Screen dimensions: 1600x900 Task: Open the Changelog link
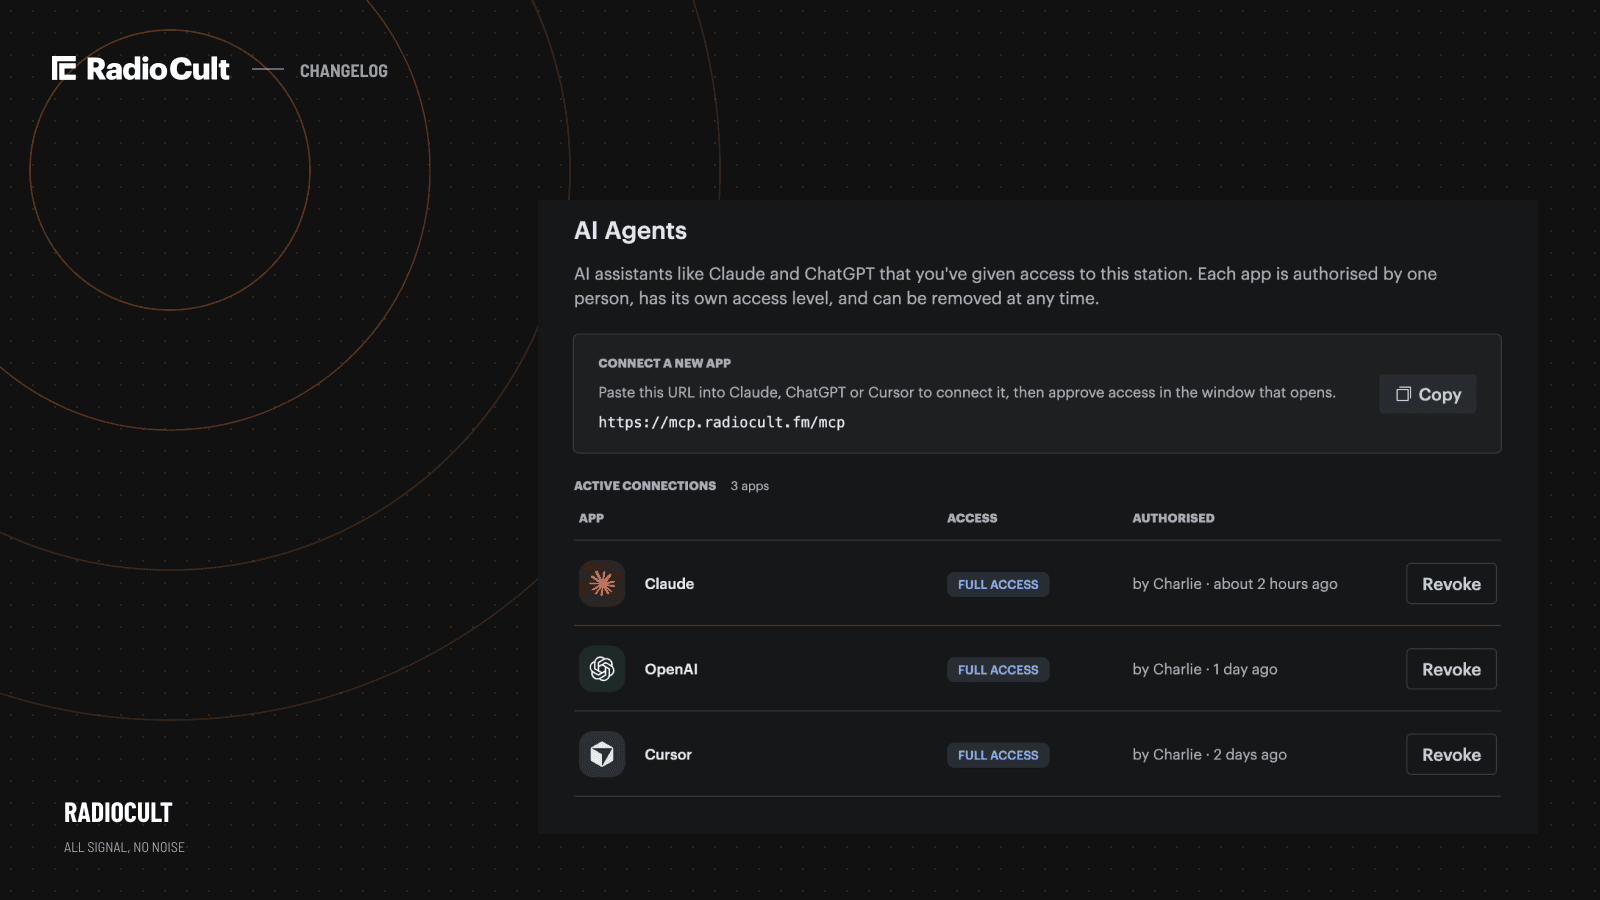[344, 71]
